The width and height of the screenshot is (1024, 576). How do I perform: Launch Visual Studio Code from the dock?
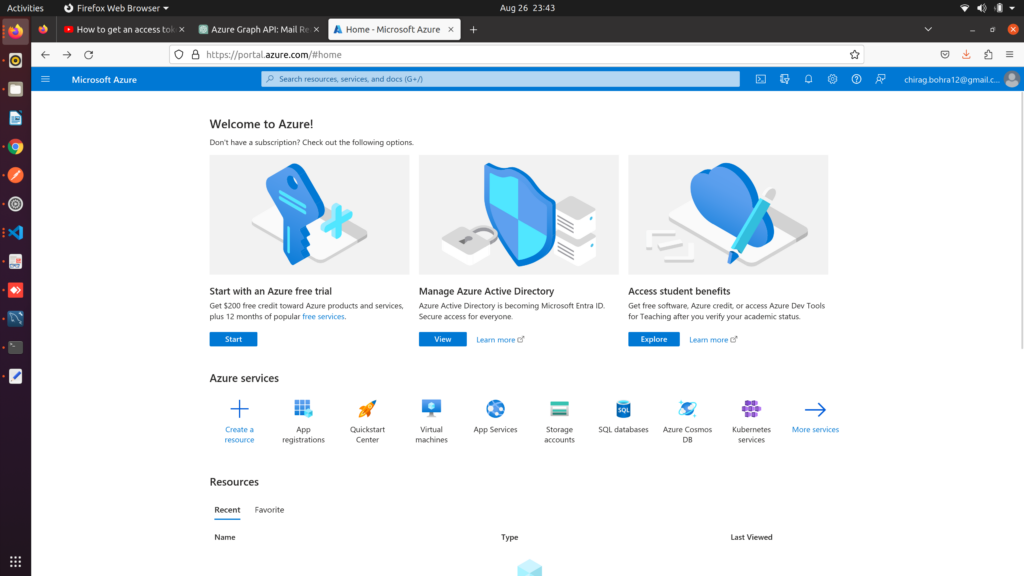[16, 232]
